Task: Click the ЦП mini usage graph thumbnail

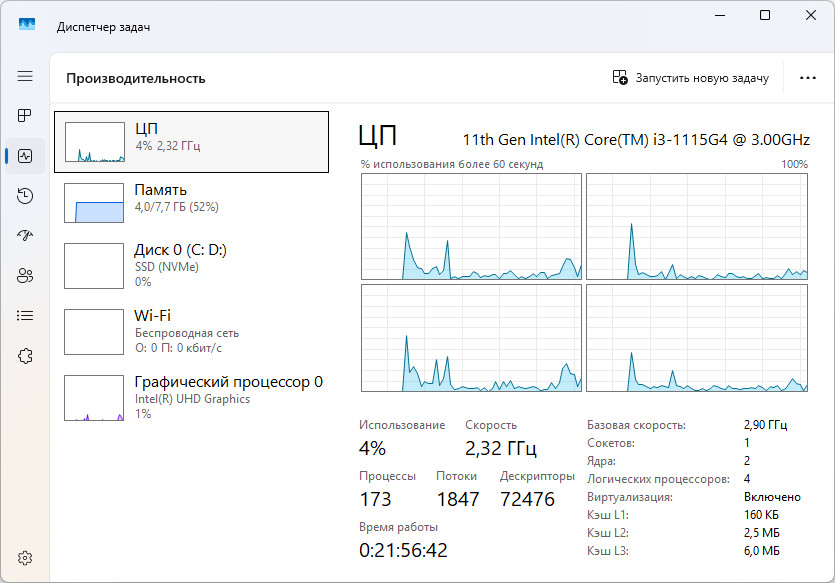Action: (x=95, y=142)
